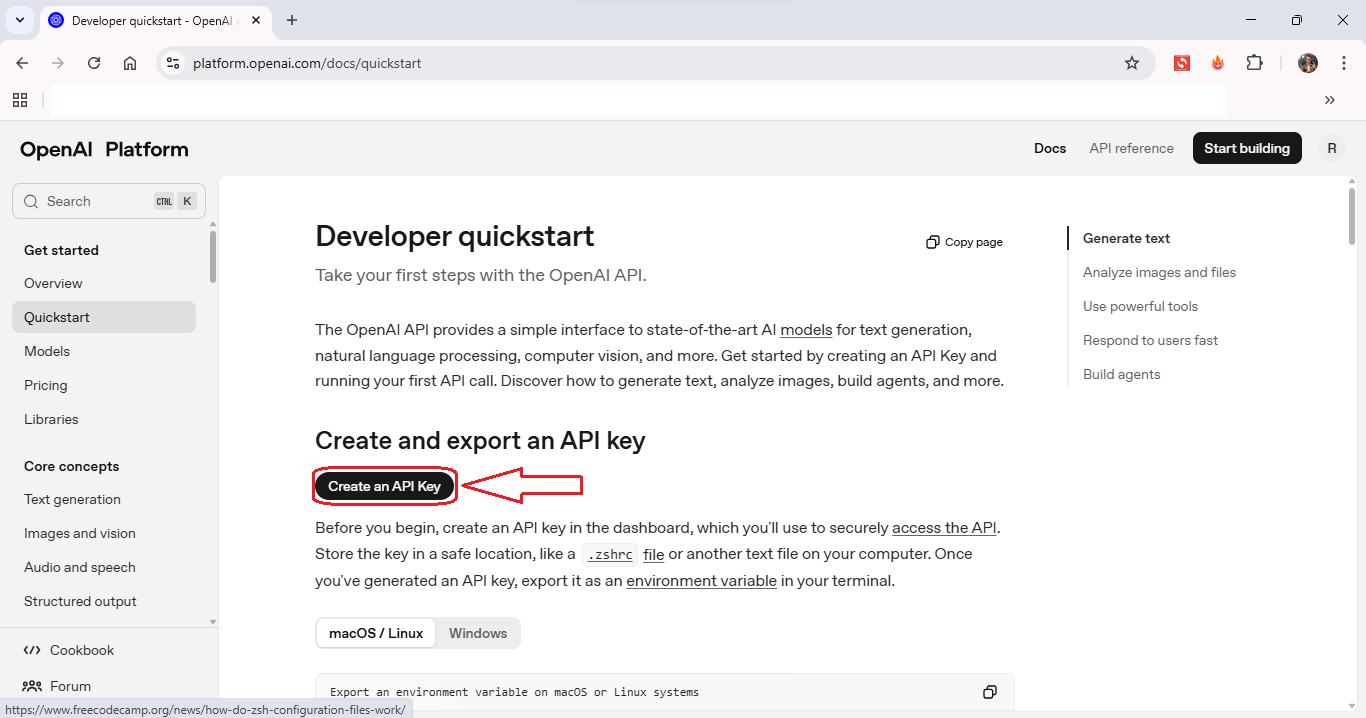Expand the tab search dropdown arrow
The width and height of the screenshot is (1366, 718).
(19, 20)
